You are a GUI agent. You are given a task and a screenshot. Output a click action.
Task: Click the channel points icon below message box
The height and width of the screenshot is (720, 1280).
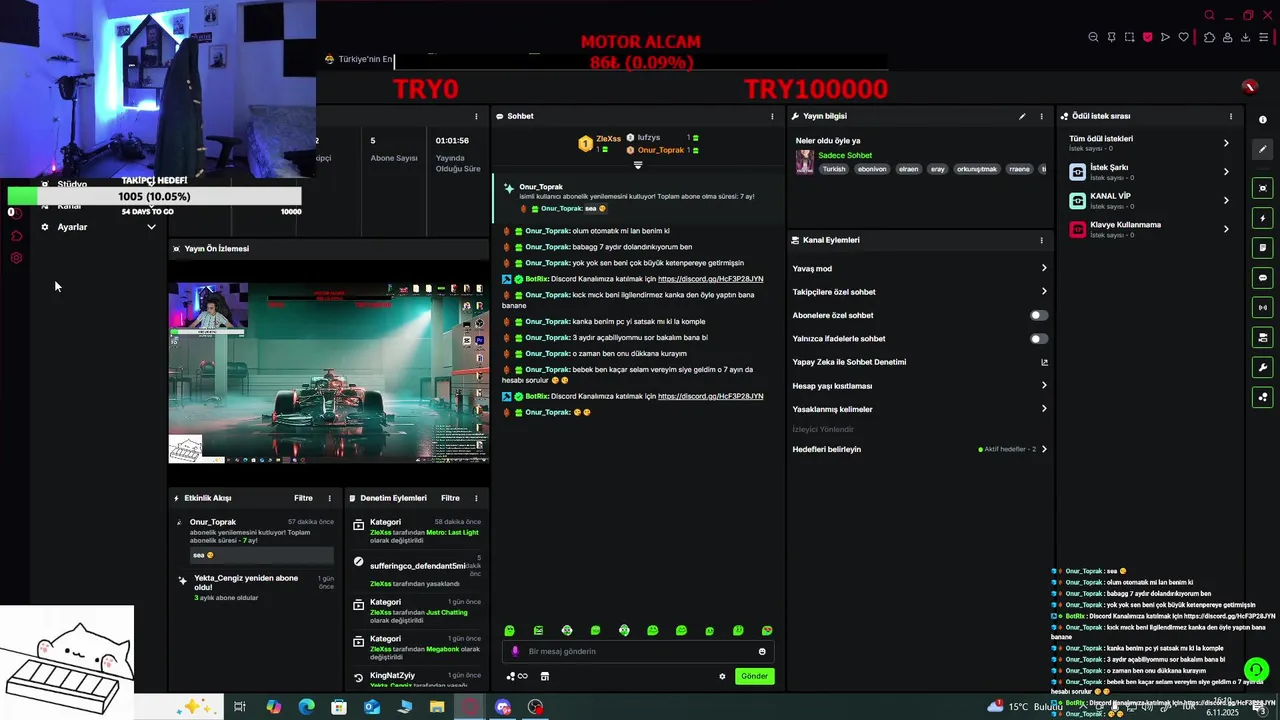click(x=517, y=676)
